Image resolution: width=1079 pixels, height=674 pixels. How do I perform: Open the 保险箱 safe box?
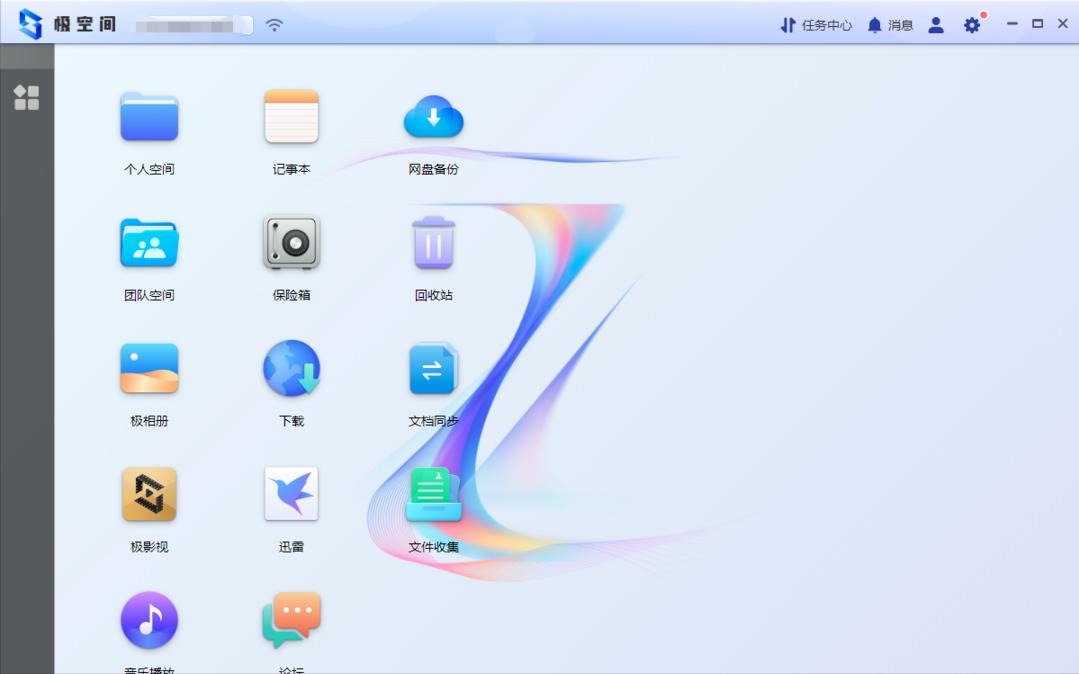[x=291, y=243]
